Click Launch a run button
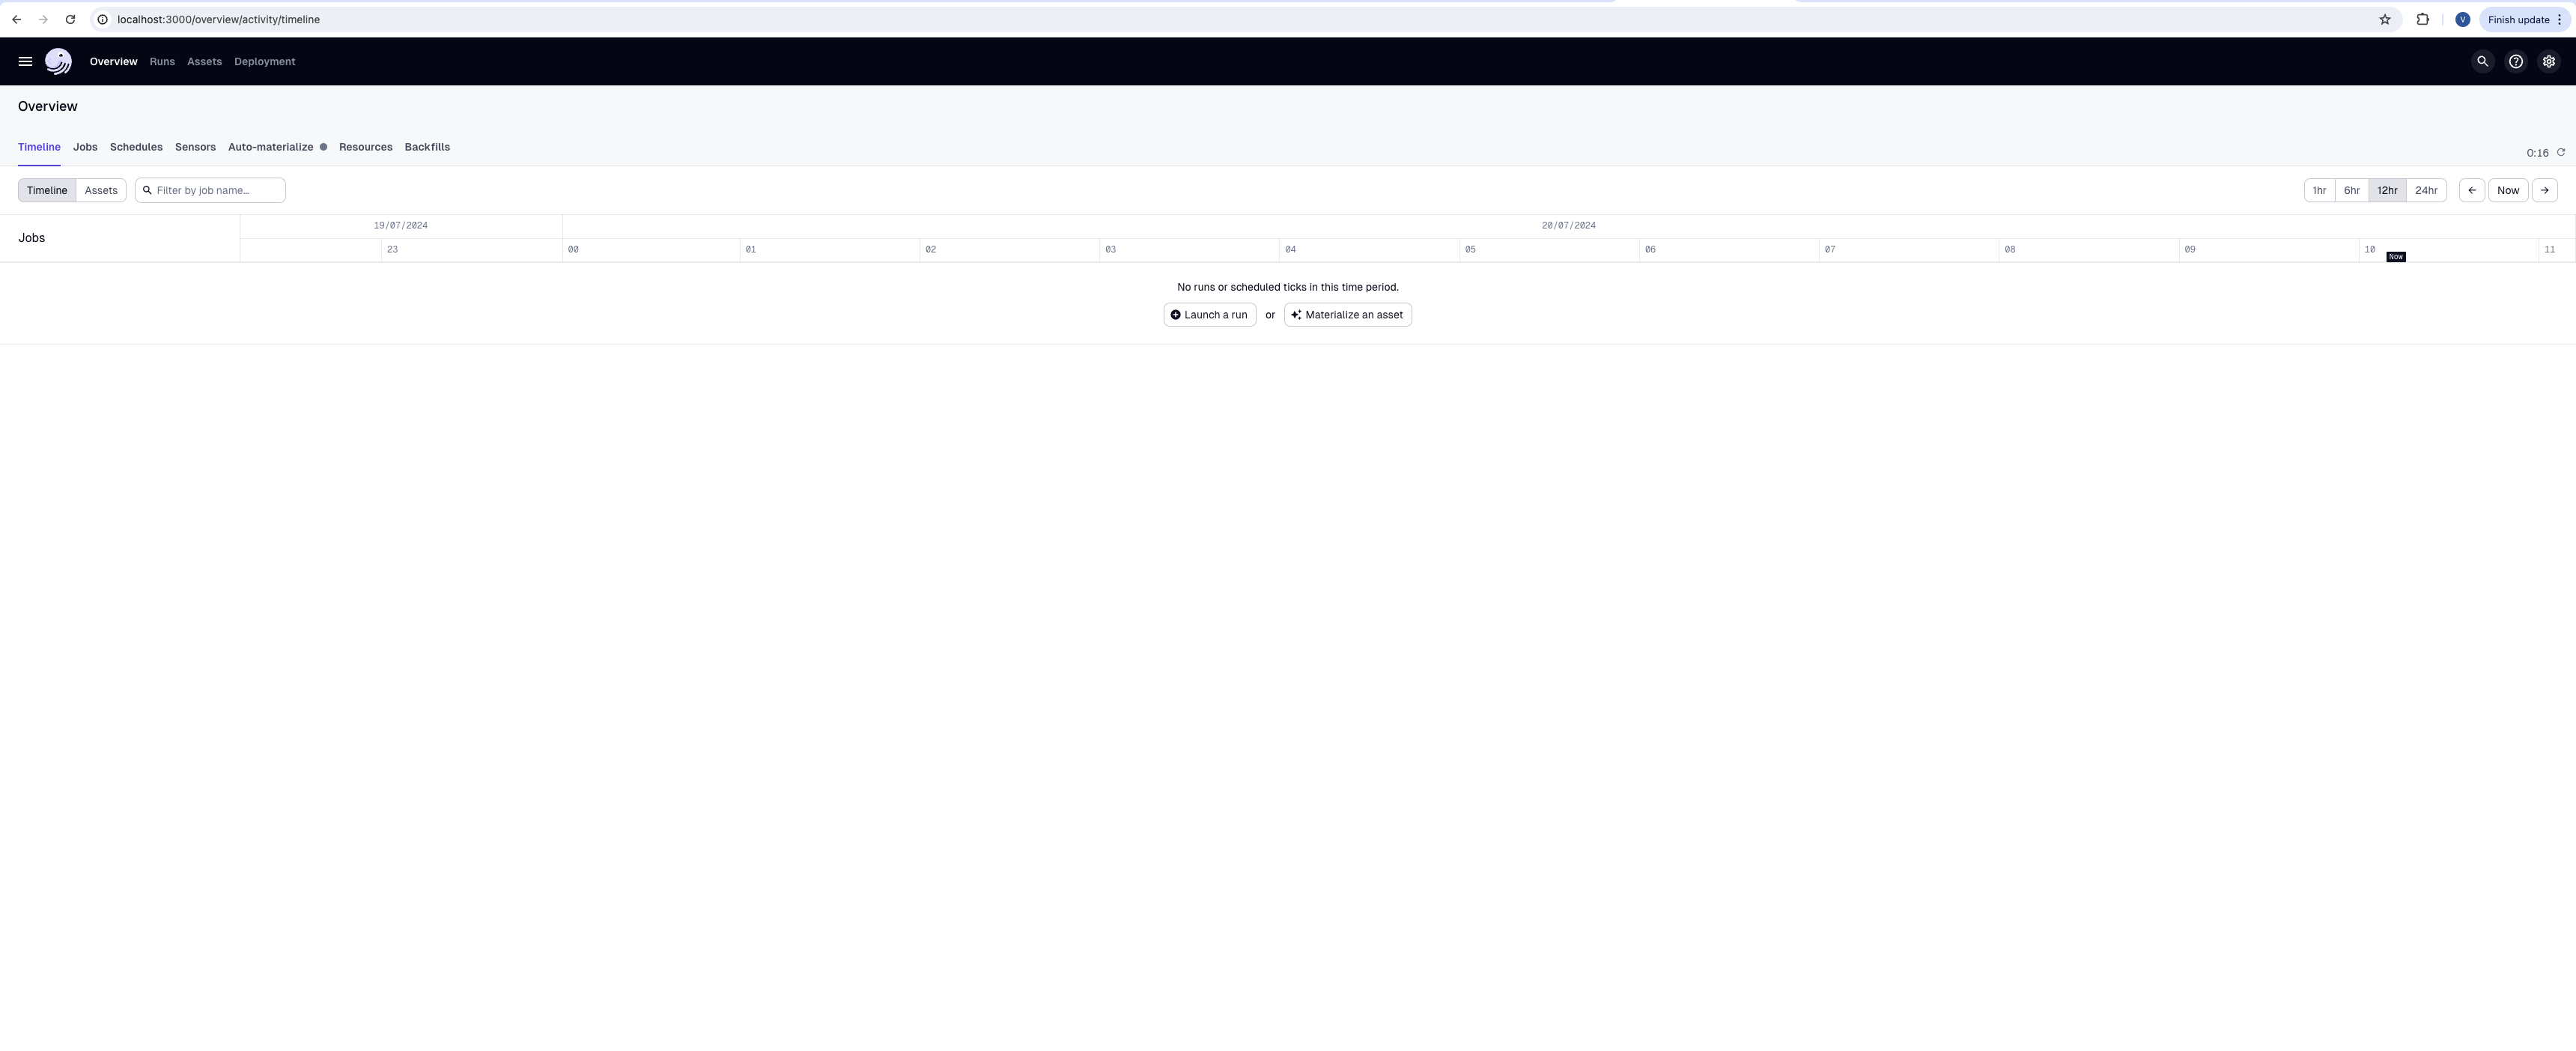Viewport: 2576px width, 1051px height. point(1209,314)
